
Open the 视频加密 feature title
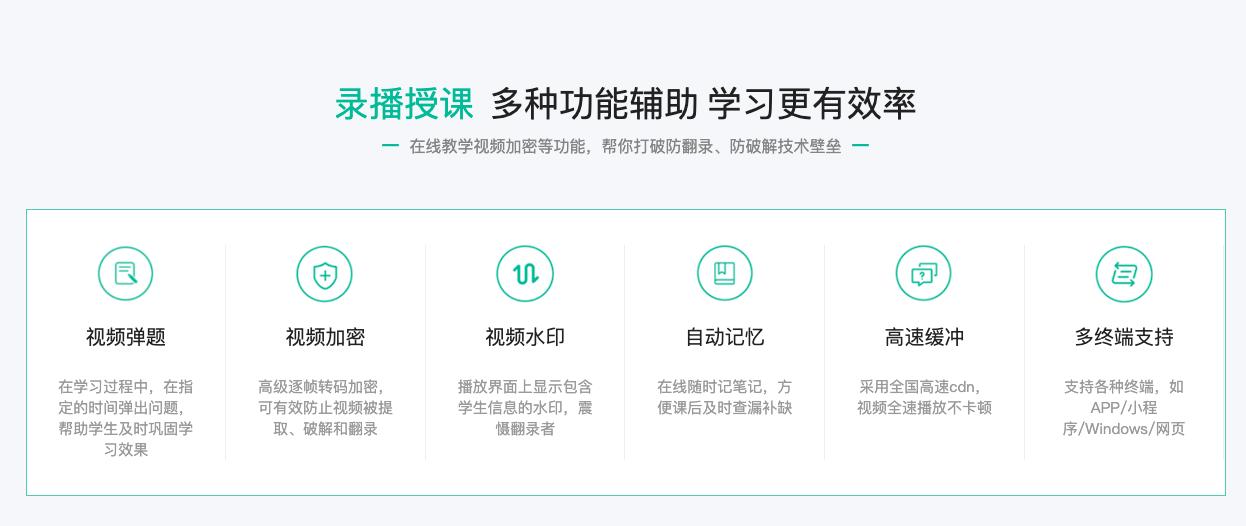[x=325, y=337]
